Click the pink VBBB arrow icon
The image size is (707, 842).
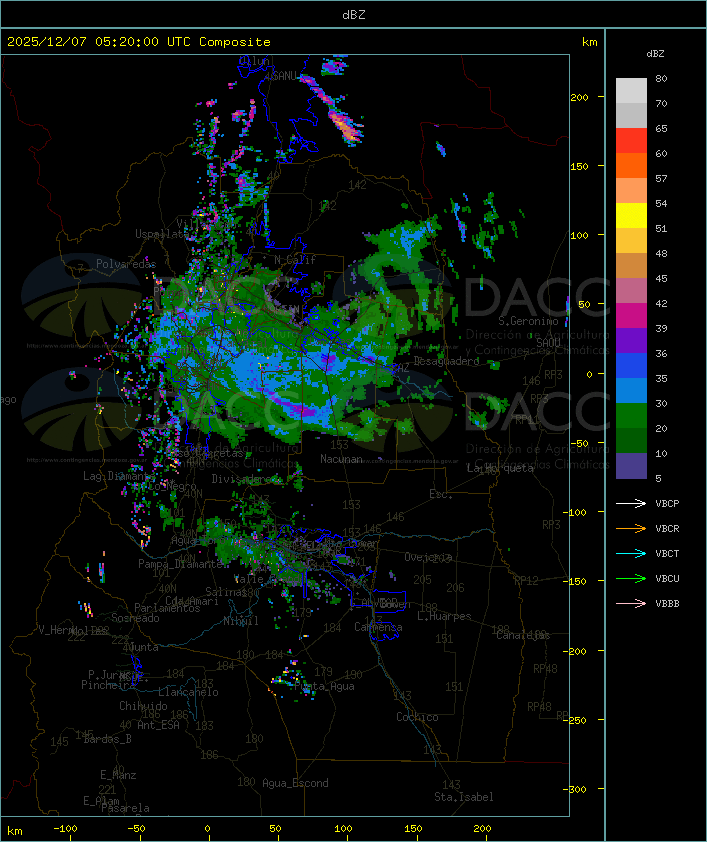(x=631, y=604)
